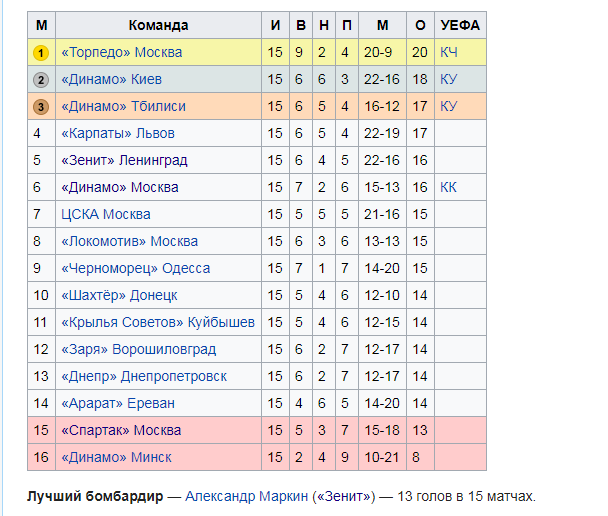The height and width of the screenshot is (516, 608).
Task: Open the «Динамо» Киев team page
Action: (x=111, y=79)
